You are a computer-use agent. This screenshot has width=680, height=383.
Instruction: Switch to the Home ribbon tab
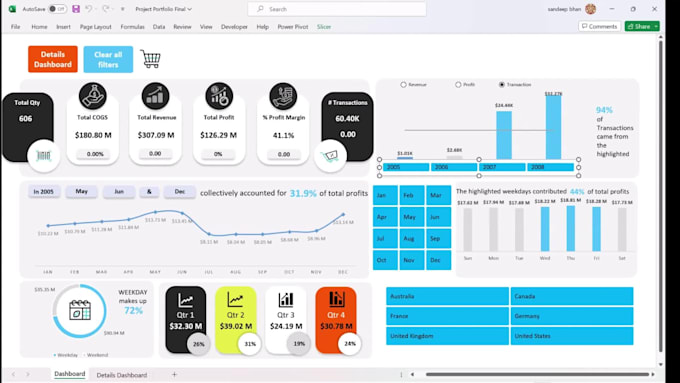(39, 26)
